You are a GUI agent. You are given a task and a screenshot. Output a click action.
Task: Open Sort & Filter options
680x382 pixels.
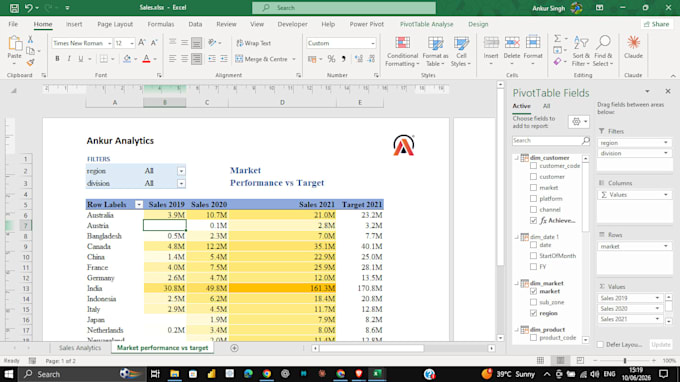[581, 51]
